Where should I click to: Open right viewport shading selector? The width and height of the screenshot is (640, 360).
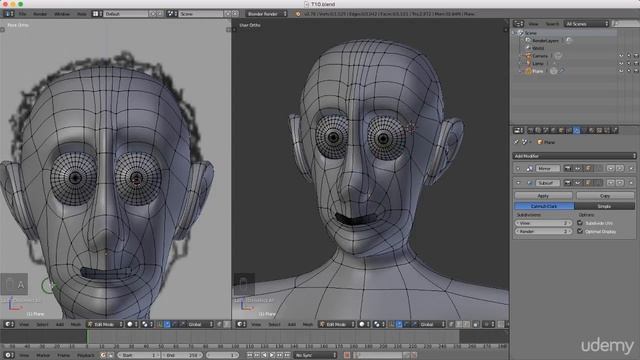[364, 324]
